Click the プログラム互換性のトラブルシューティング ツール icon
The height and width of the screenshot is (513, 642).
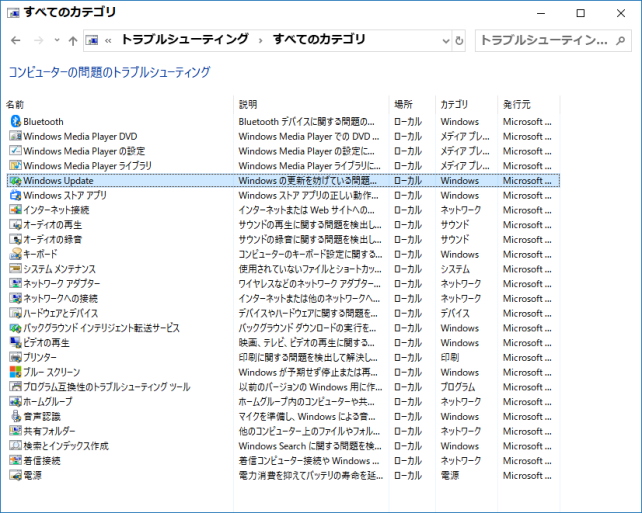click(x=16, y=386)
